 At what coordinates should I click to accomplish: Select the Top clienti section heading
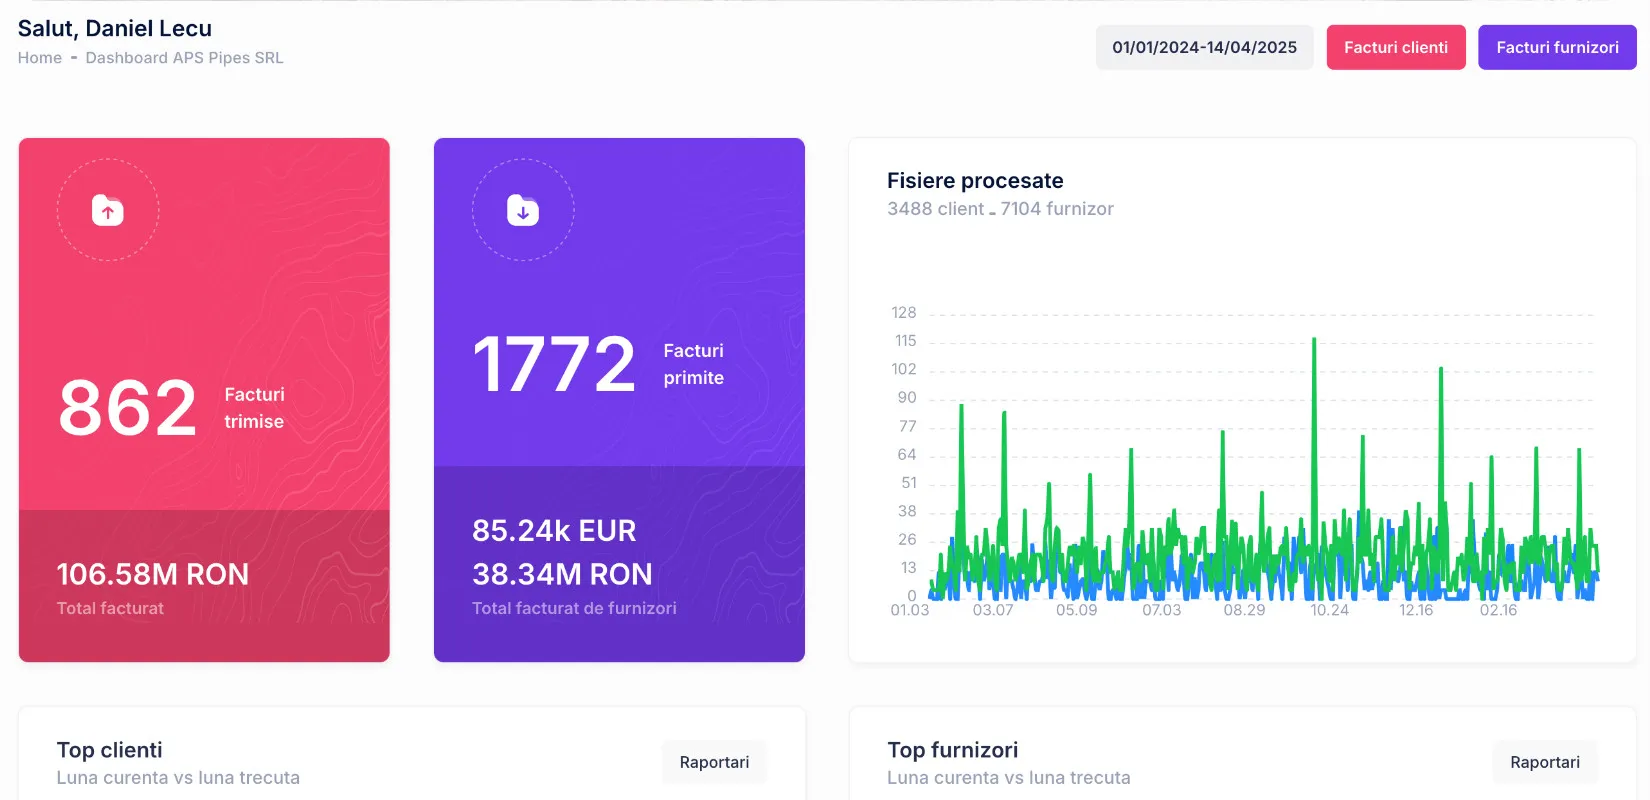109,750
